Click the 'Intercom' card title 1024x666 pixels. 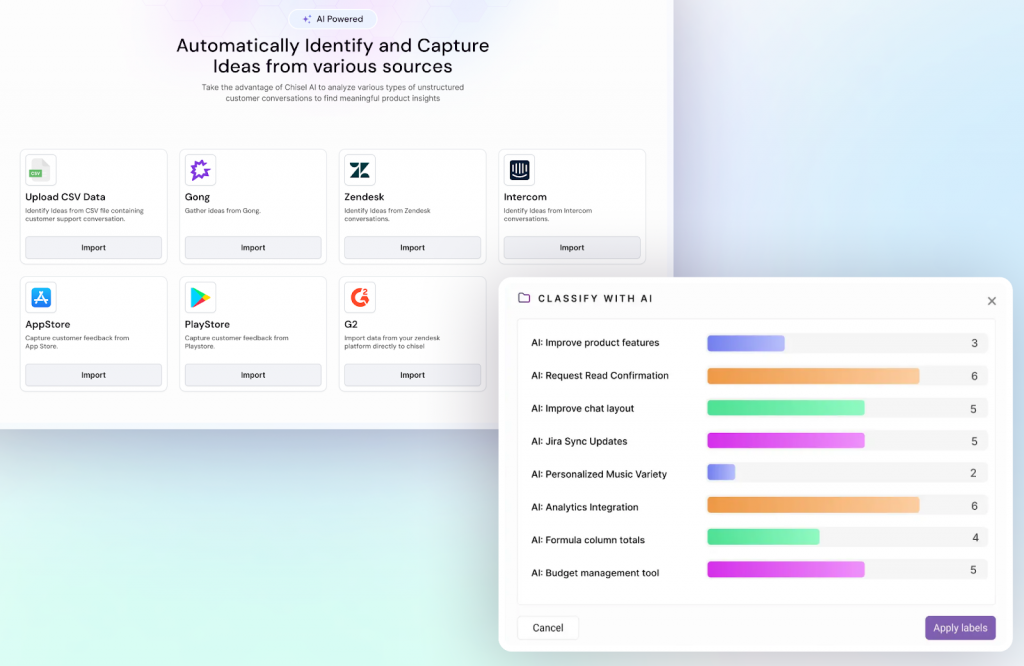point(525,197)
